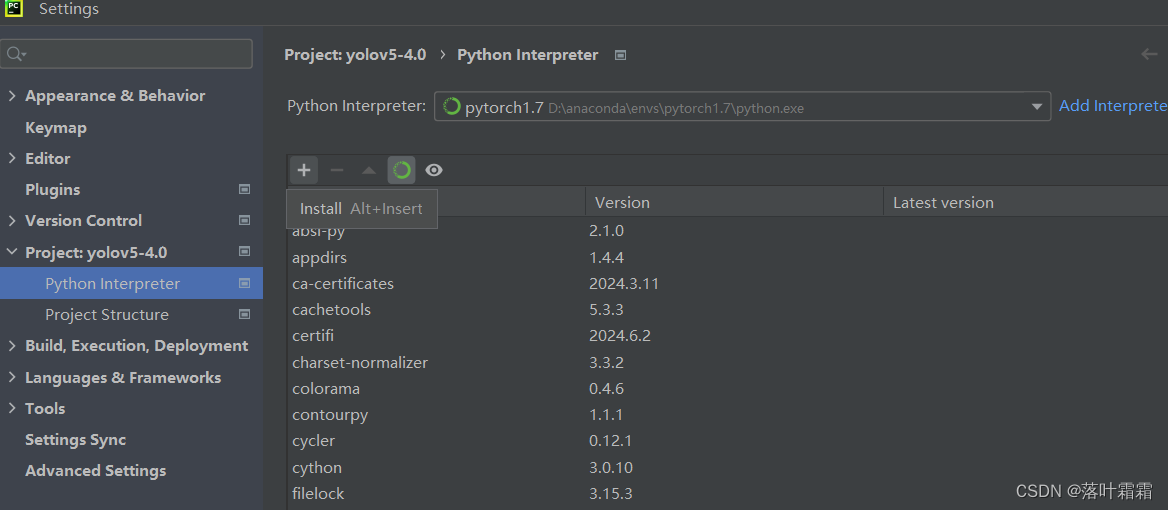This screenshot has width=1168, height=510.
Task: Toggle the Show early releases eye icon
Action: 434,170
